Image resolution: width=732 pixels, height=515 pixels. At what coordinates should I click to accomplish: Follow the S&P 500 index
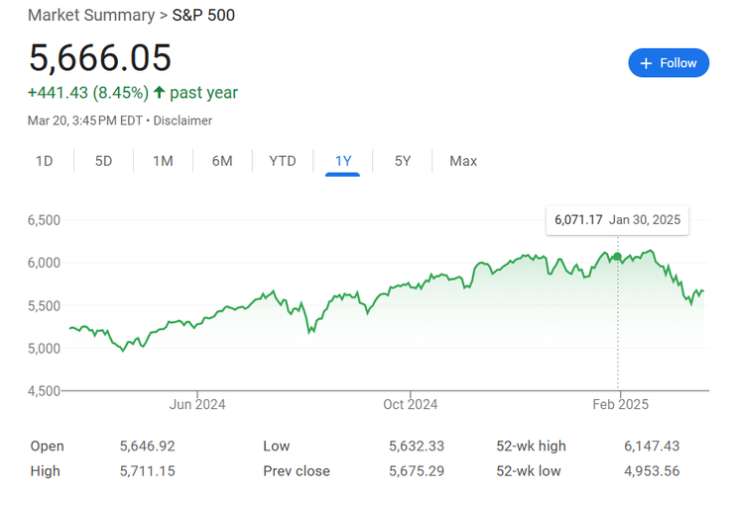point(669,63)
